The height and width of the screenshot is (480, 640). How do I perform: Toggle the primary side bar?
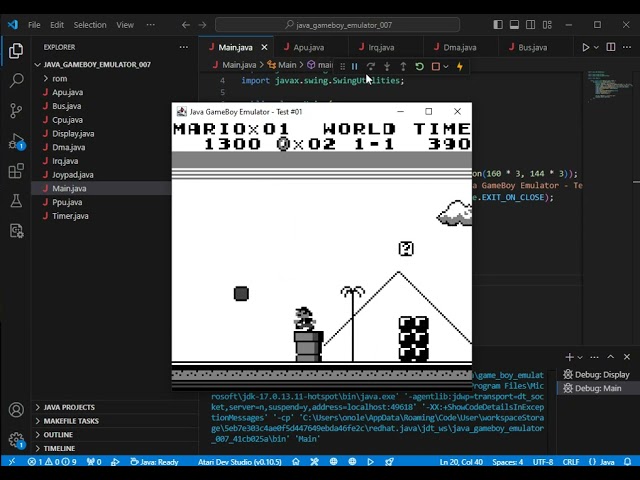498,25
